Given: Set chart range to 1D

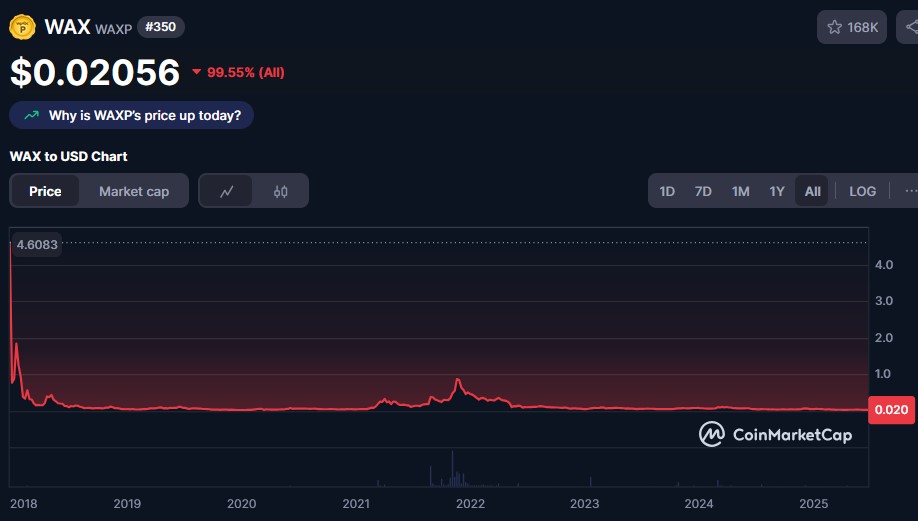Looking at the screenshot, I should [667, 191].
